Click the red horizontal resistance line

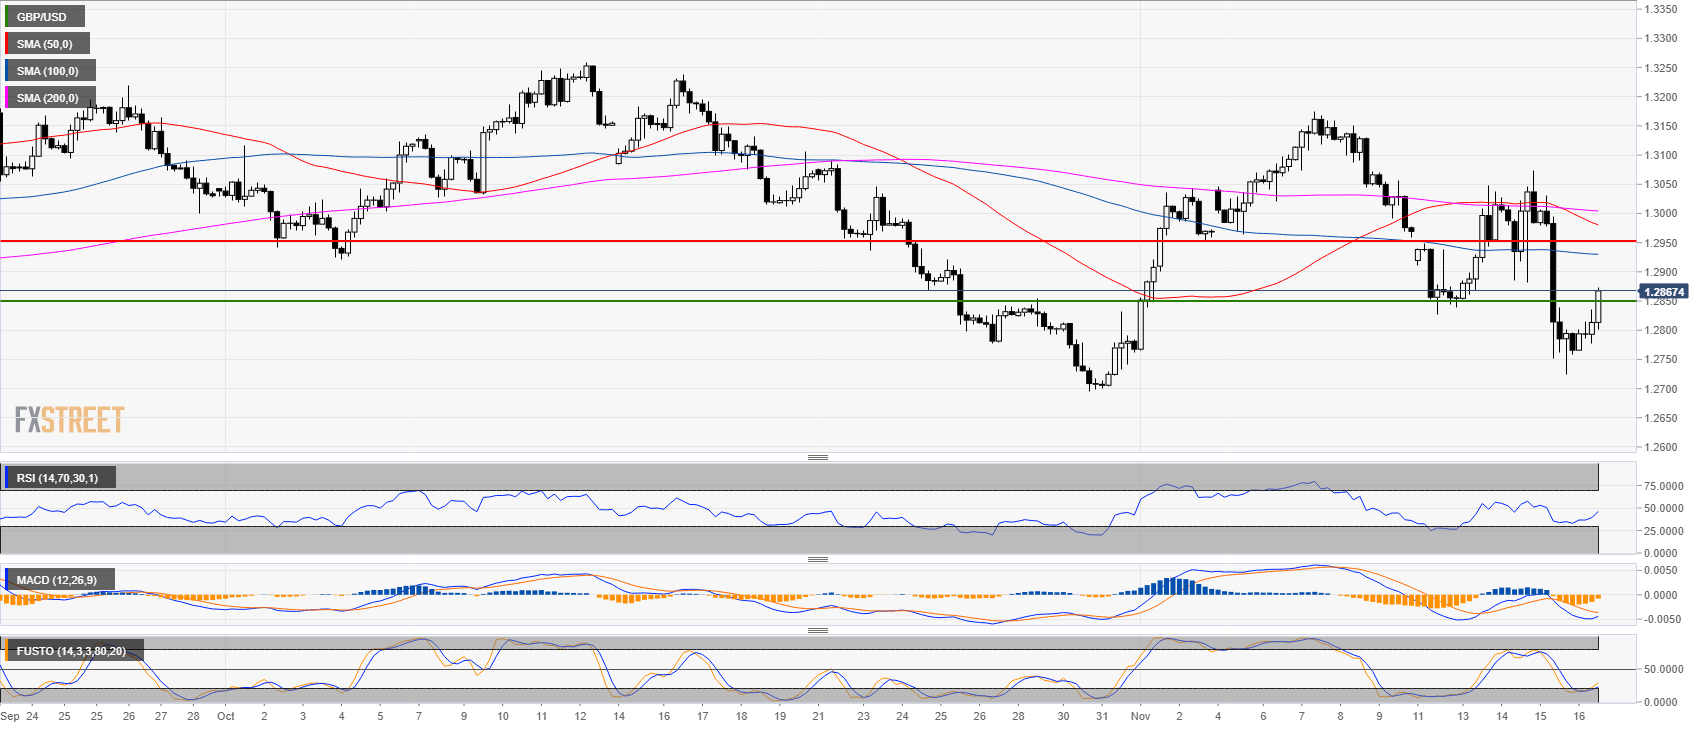coord(818,241)
